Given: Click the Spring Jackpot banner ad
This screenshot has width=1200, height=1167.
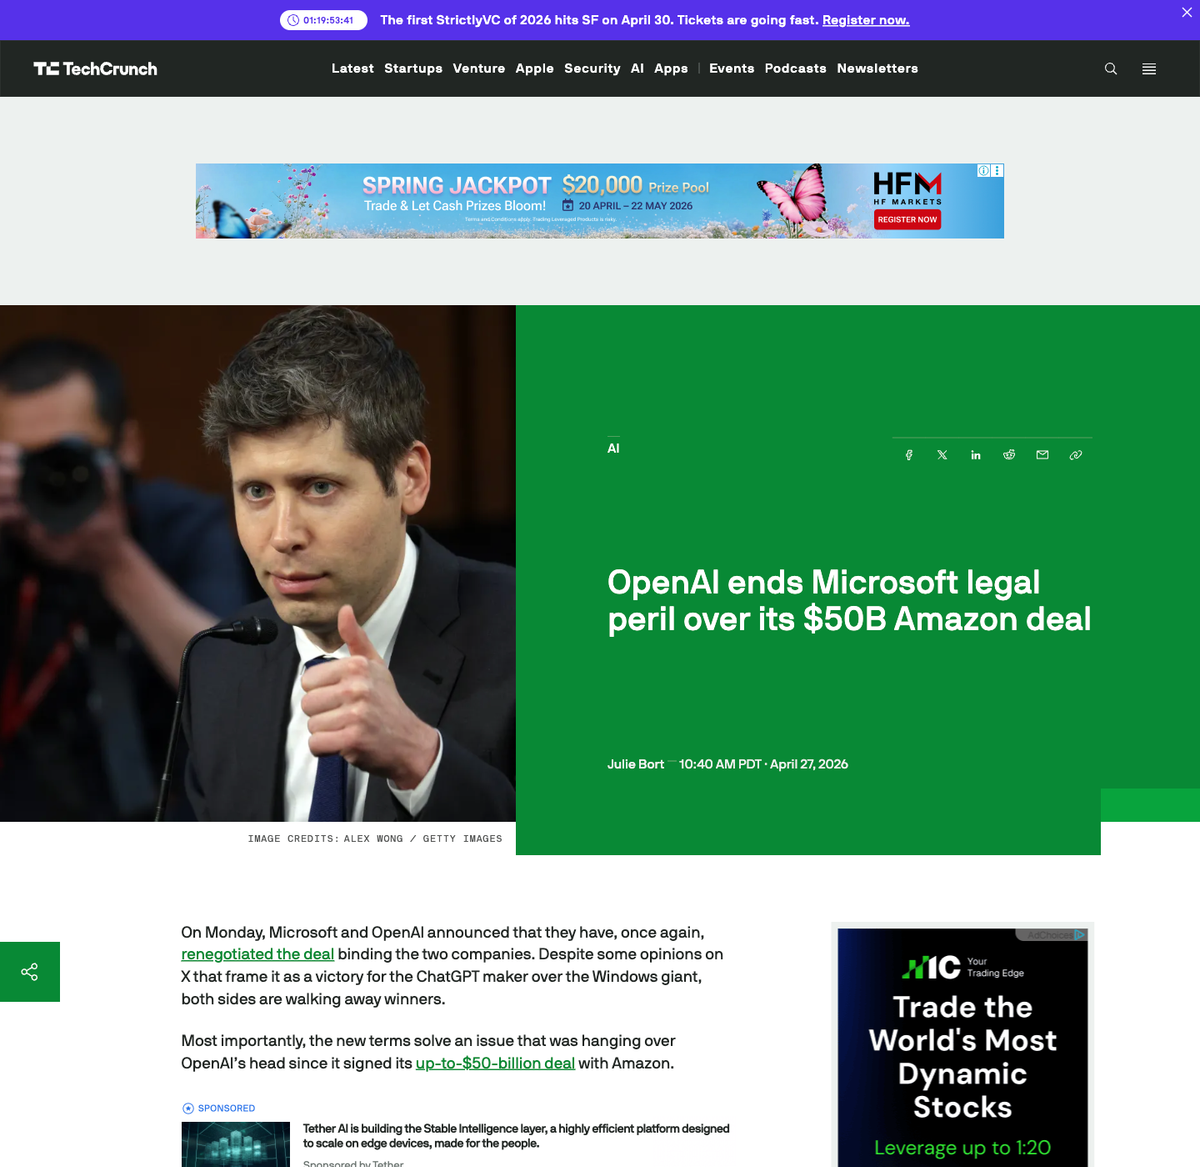Looking at the screenshot, I should click(600, 201).
